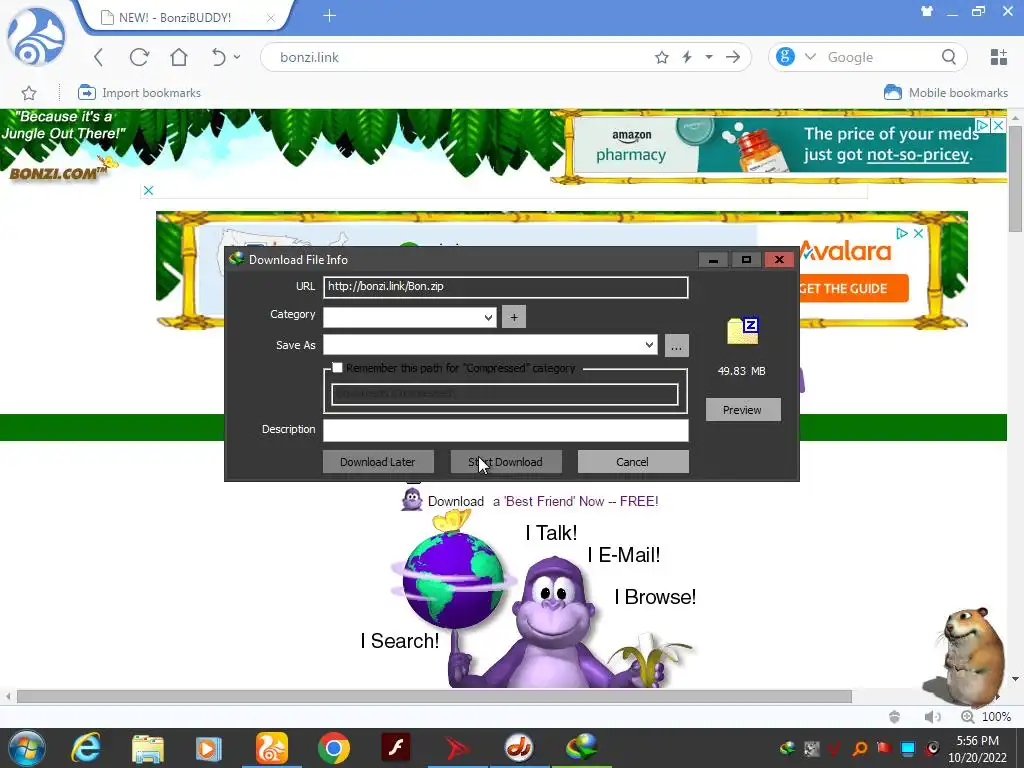Open the home page icon
This screenshot has width=1024, height=768.
point(179,57)
